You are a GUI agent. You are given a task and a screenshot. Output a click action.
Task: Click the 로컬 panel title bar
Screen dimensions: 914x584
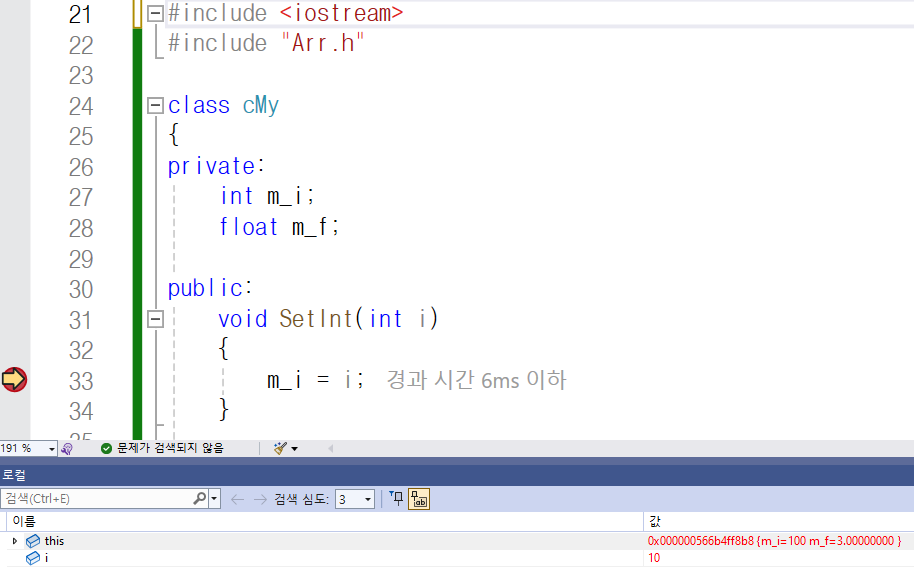click(457, 475)
